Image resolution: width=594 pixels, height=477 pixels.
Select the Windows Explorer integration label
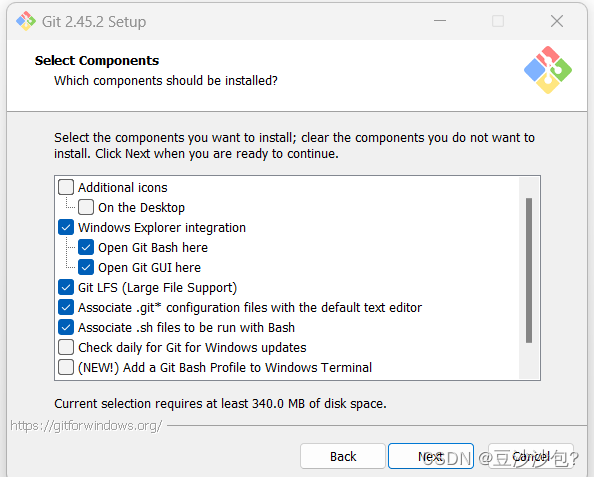(x=162, y=228)
